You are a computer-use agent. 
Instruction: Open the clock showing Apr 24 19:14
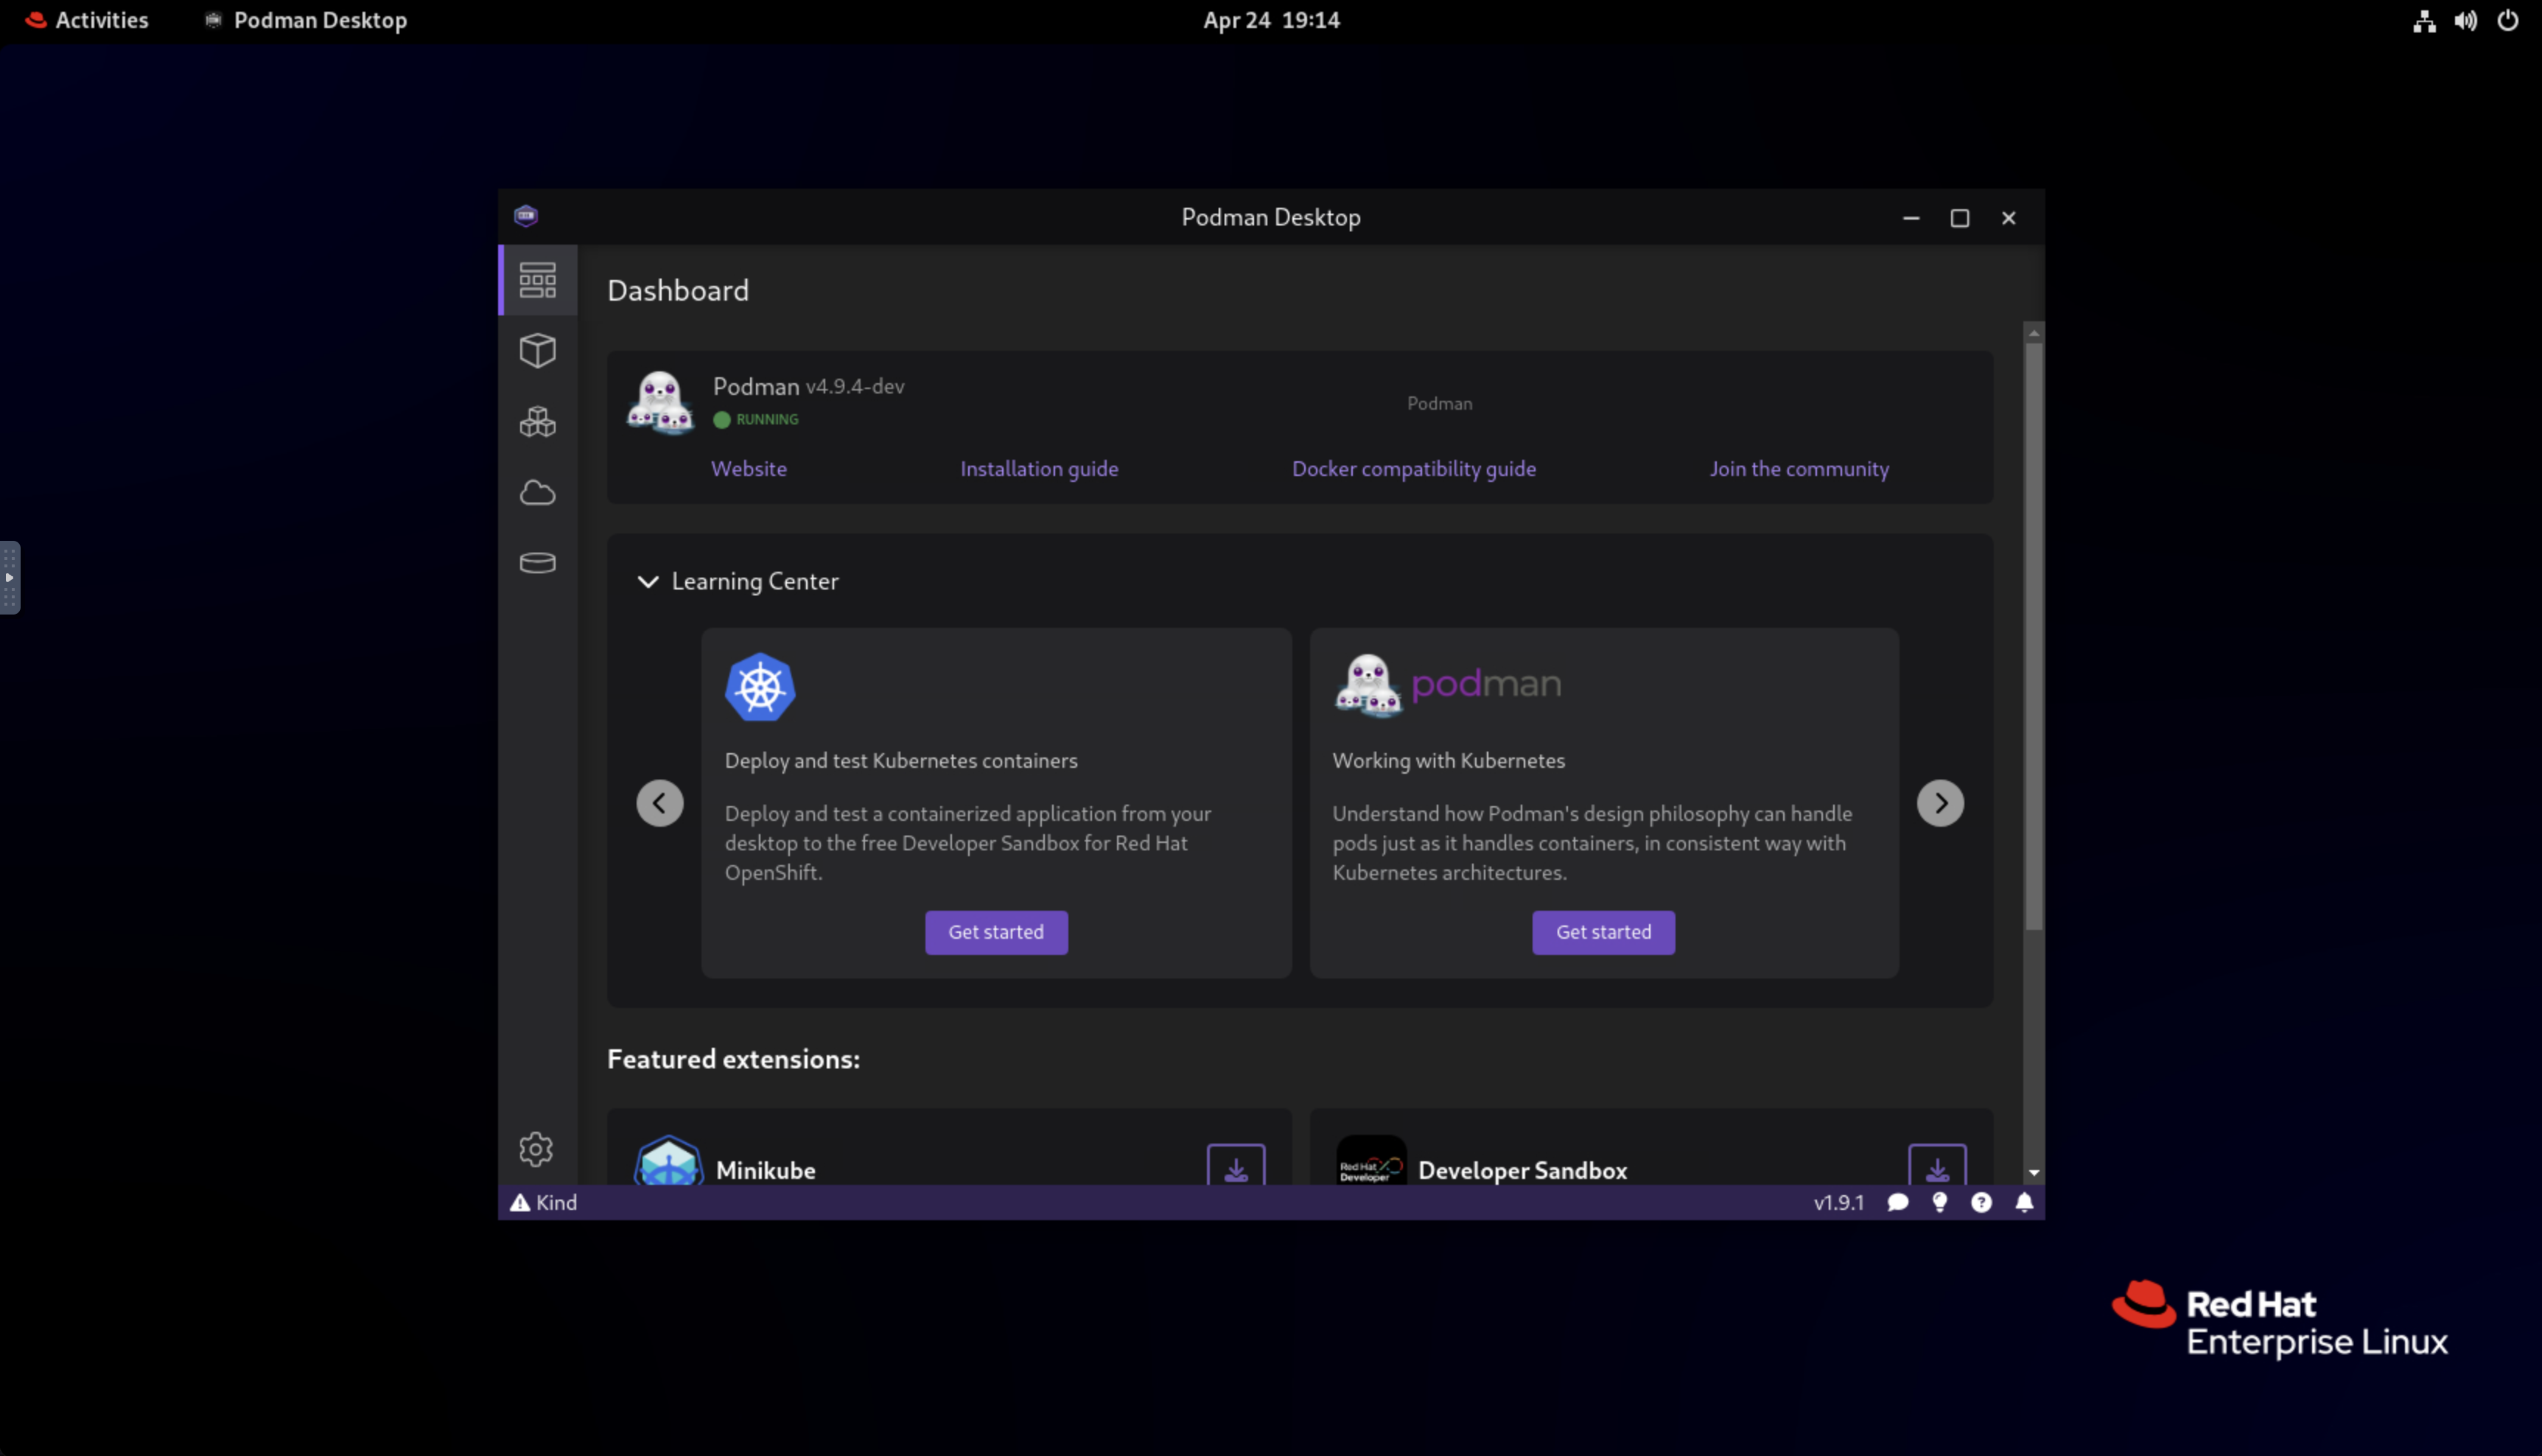tap(1271, 20)
